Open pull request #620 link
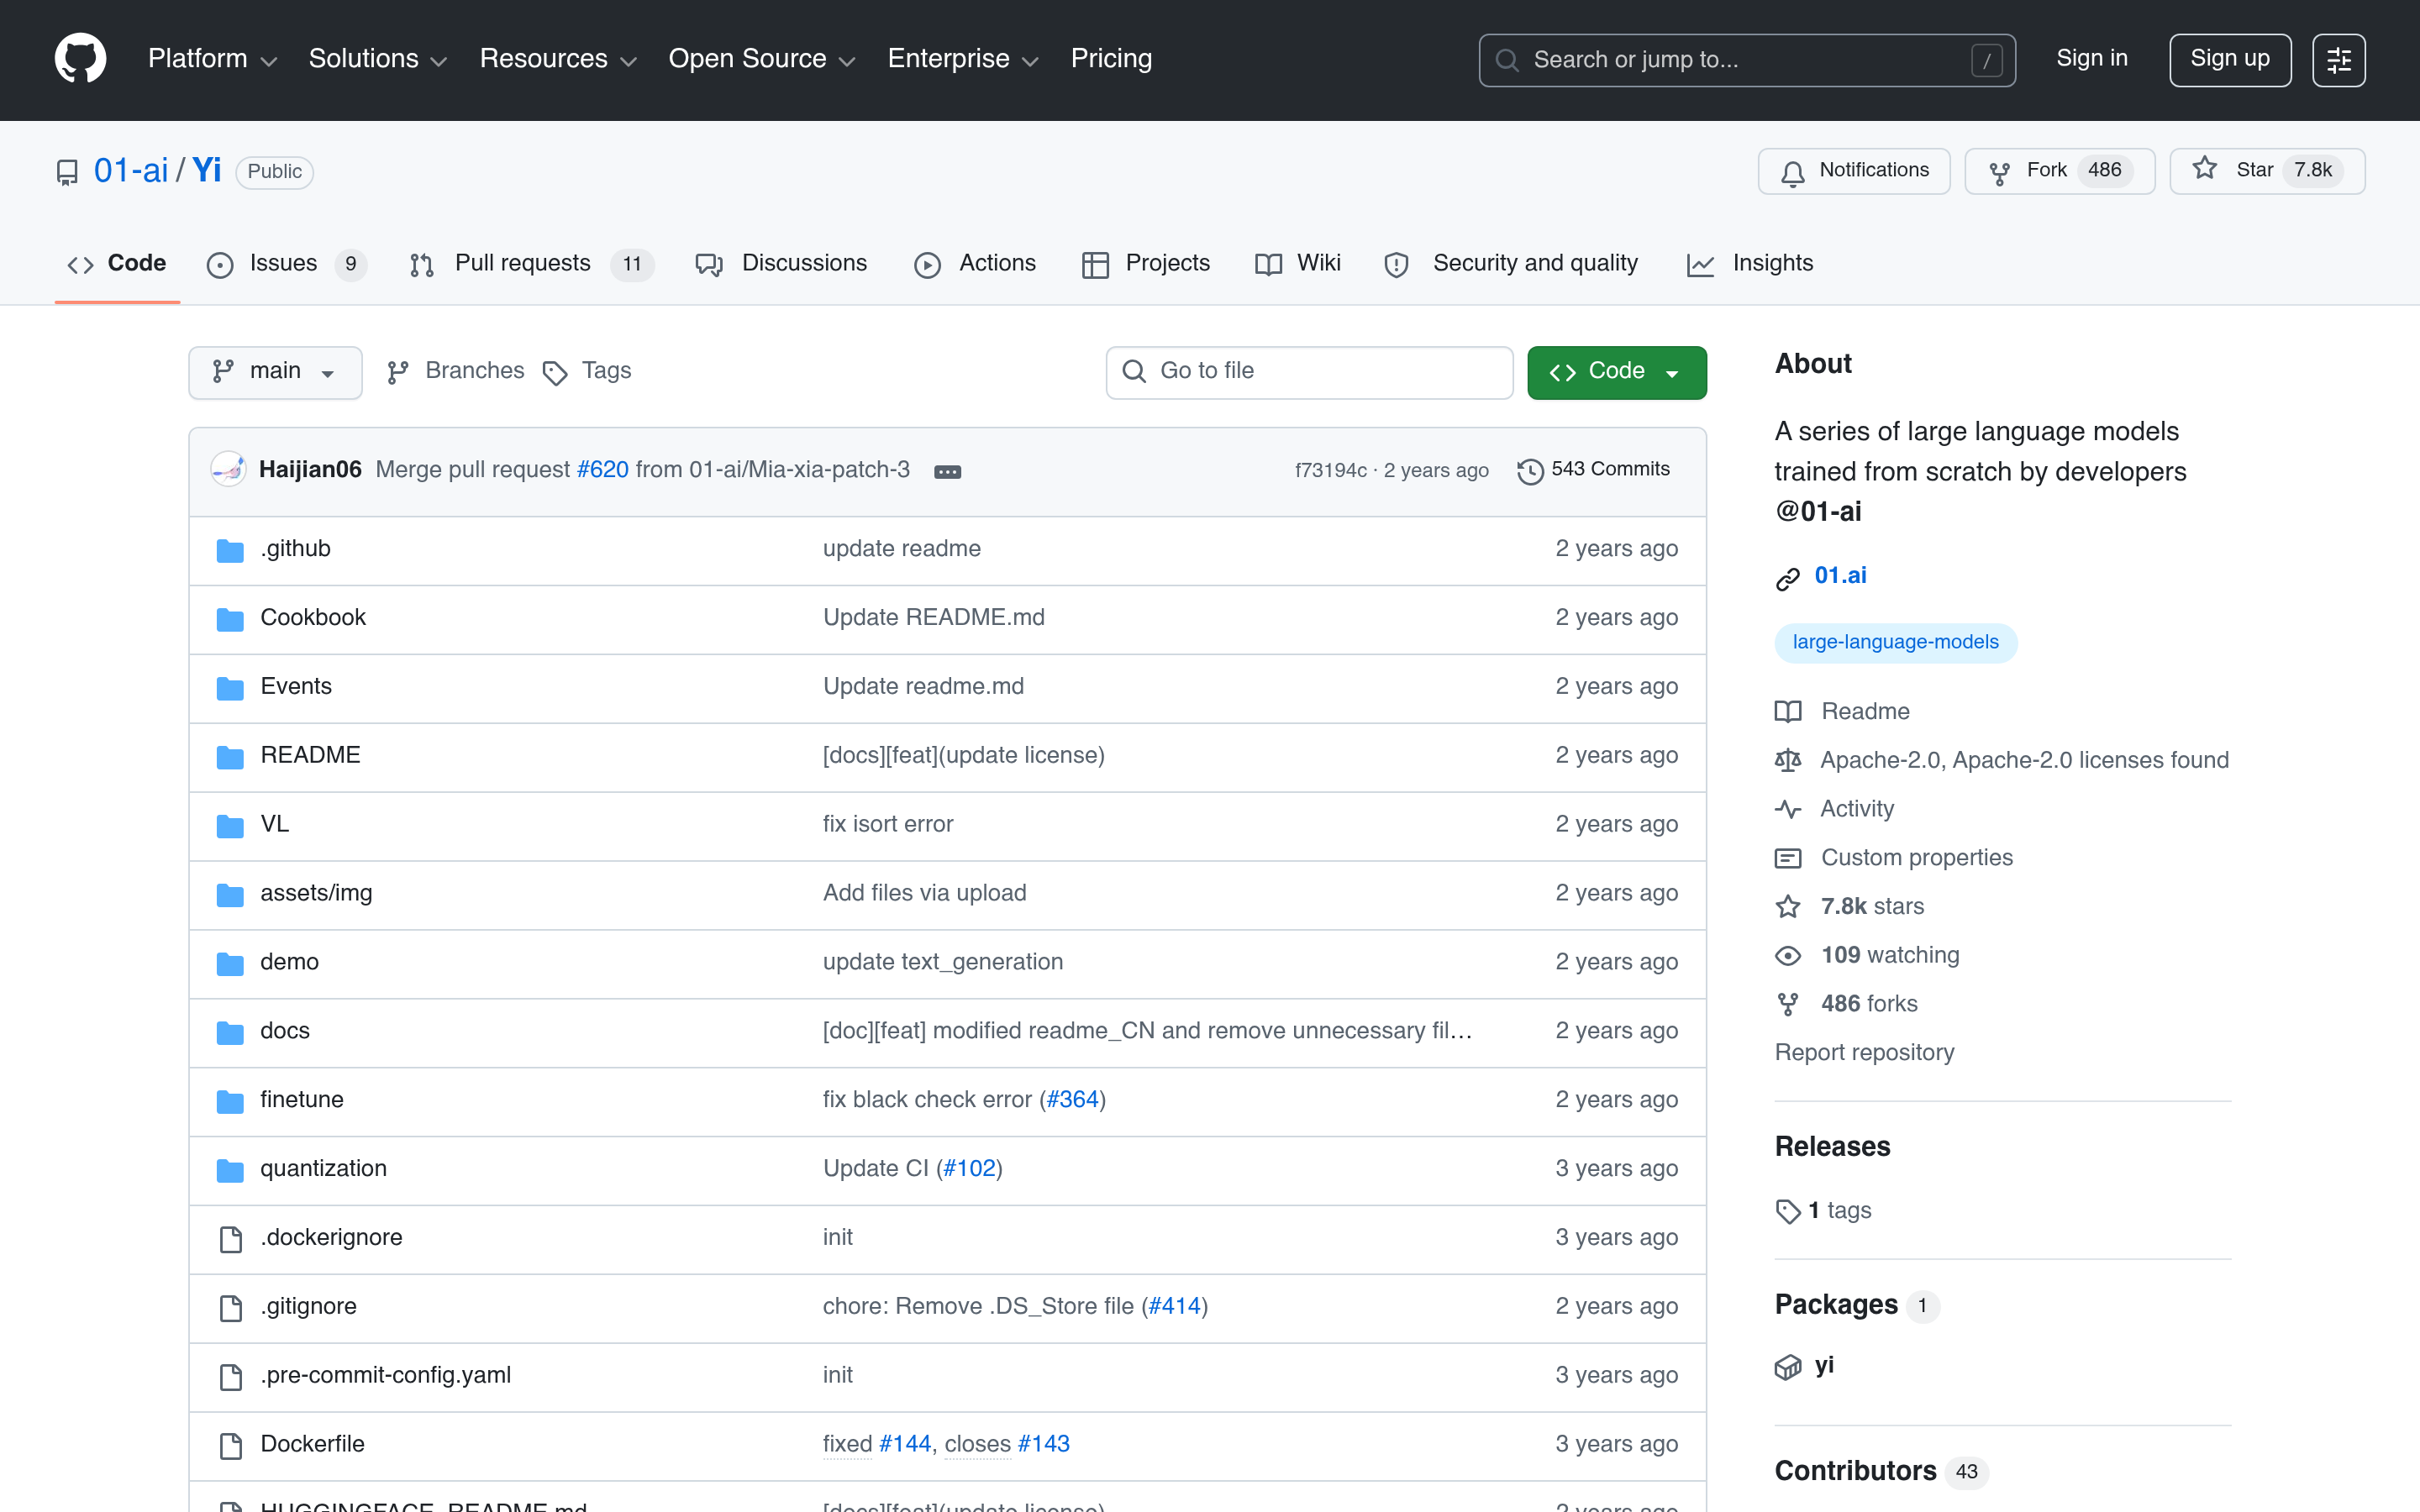 pyautogui.click(x=603, y=470)
